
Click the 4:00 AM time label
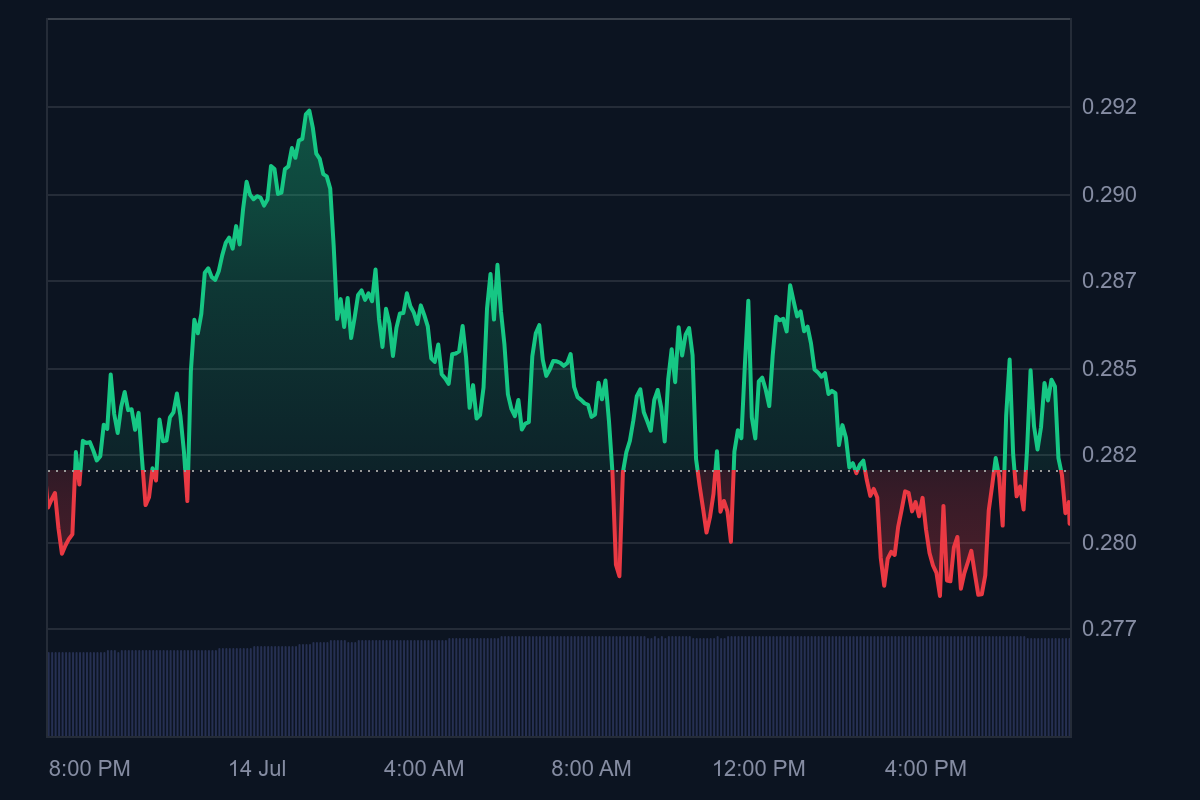coord(424,769)
